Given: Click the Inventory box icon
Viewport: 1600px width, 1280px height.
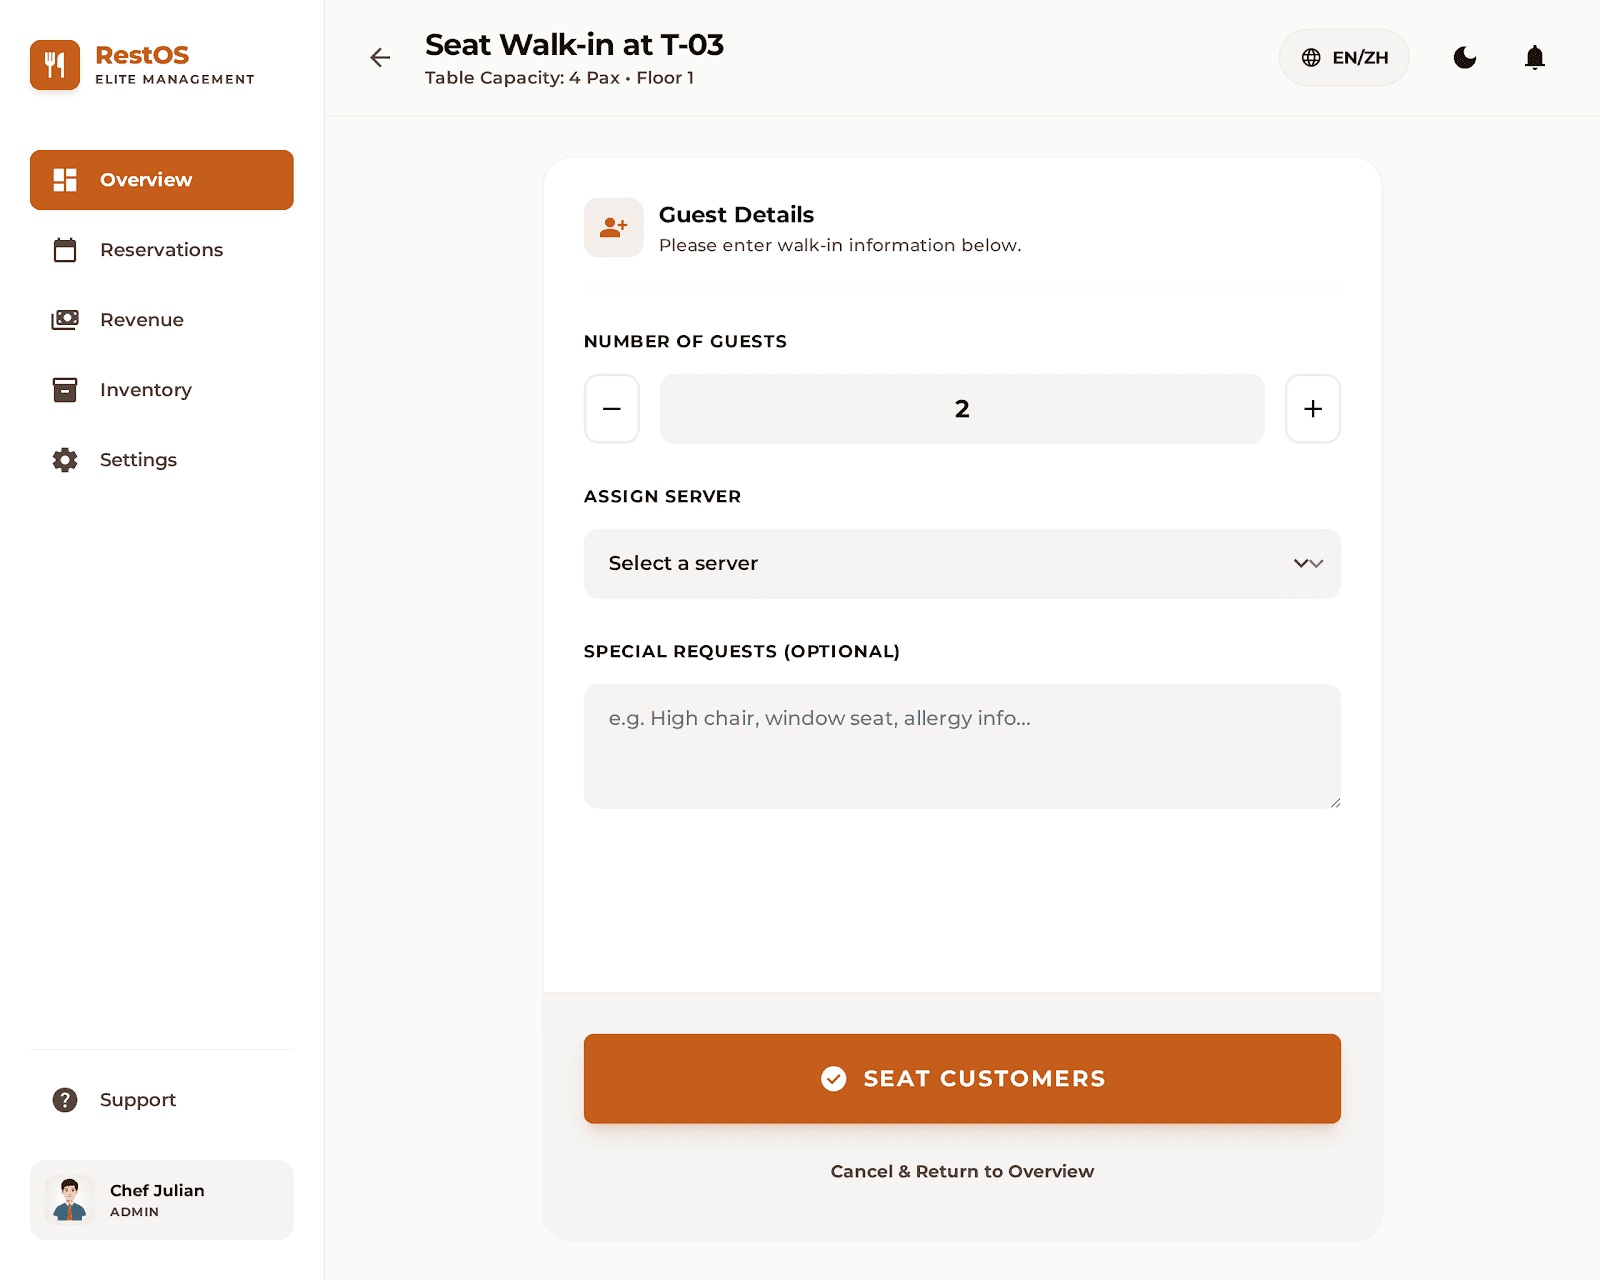Looking at the screenshot, I should 65,390.
